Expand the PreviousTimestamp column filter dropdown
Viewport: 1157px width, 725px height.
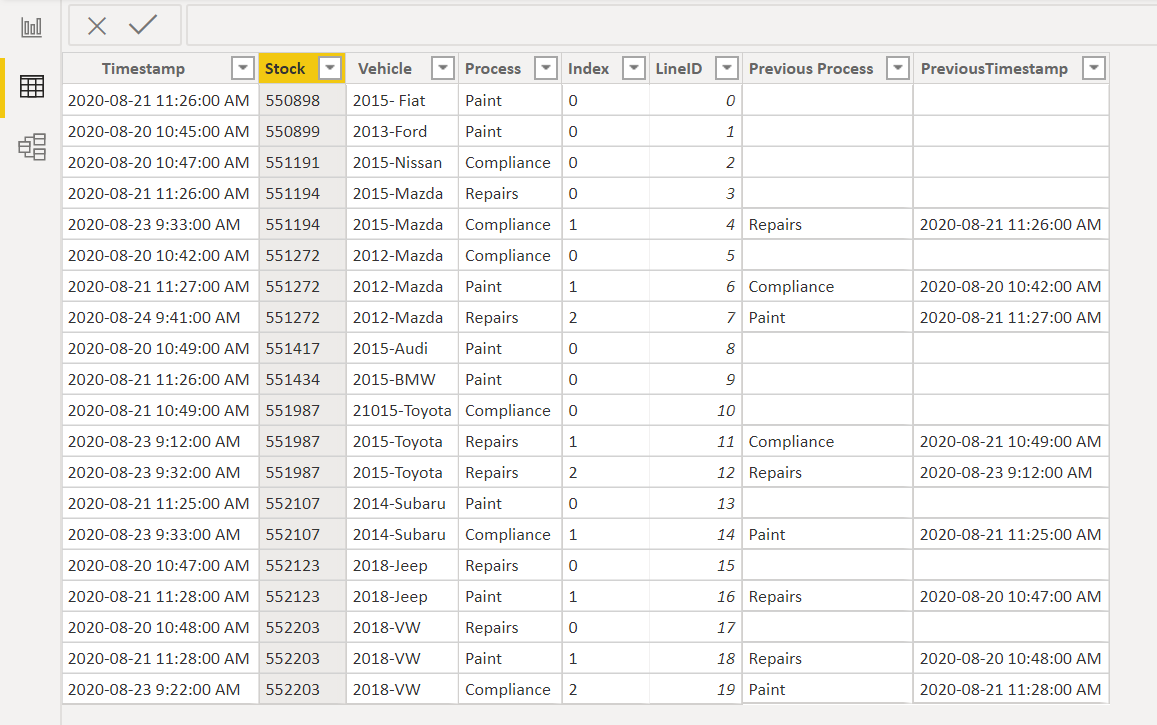[1094, 68]
